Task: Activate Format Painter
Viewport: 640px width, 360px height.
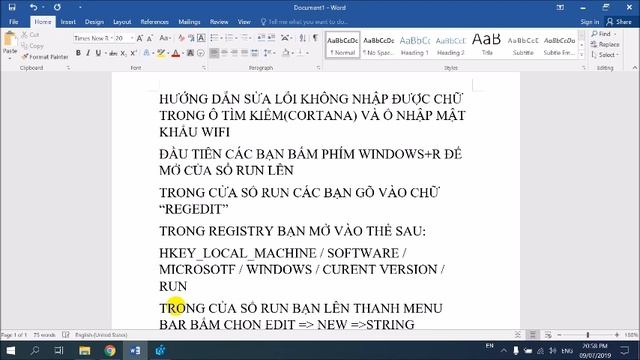Action: [45, 57]
